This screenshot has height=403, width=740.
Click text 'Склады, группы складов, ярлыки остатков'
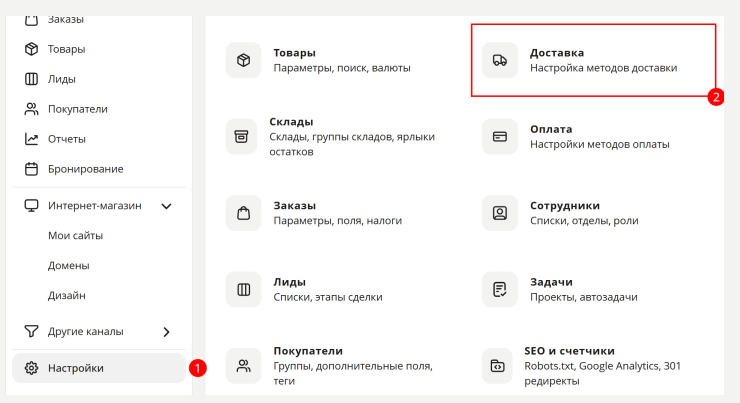pos(352,144)
